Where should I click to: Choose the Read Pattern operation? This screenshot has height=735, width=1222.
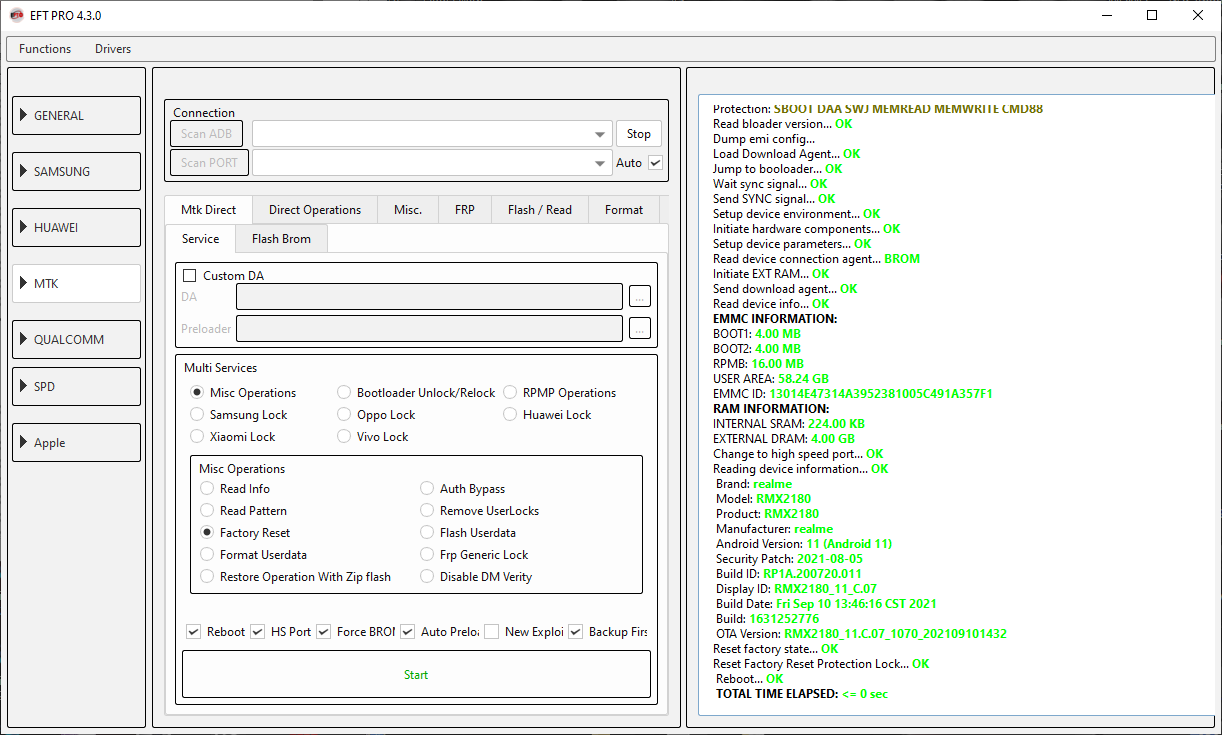coord(207,511)
